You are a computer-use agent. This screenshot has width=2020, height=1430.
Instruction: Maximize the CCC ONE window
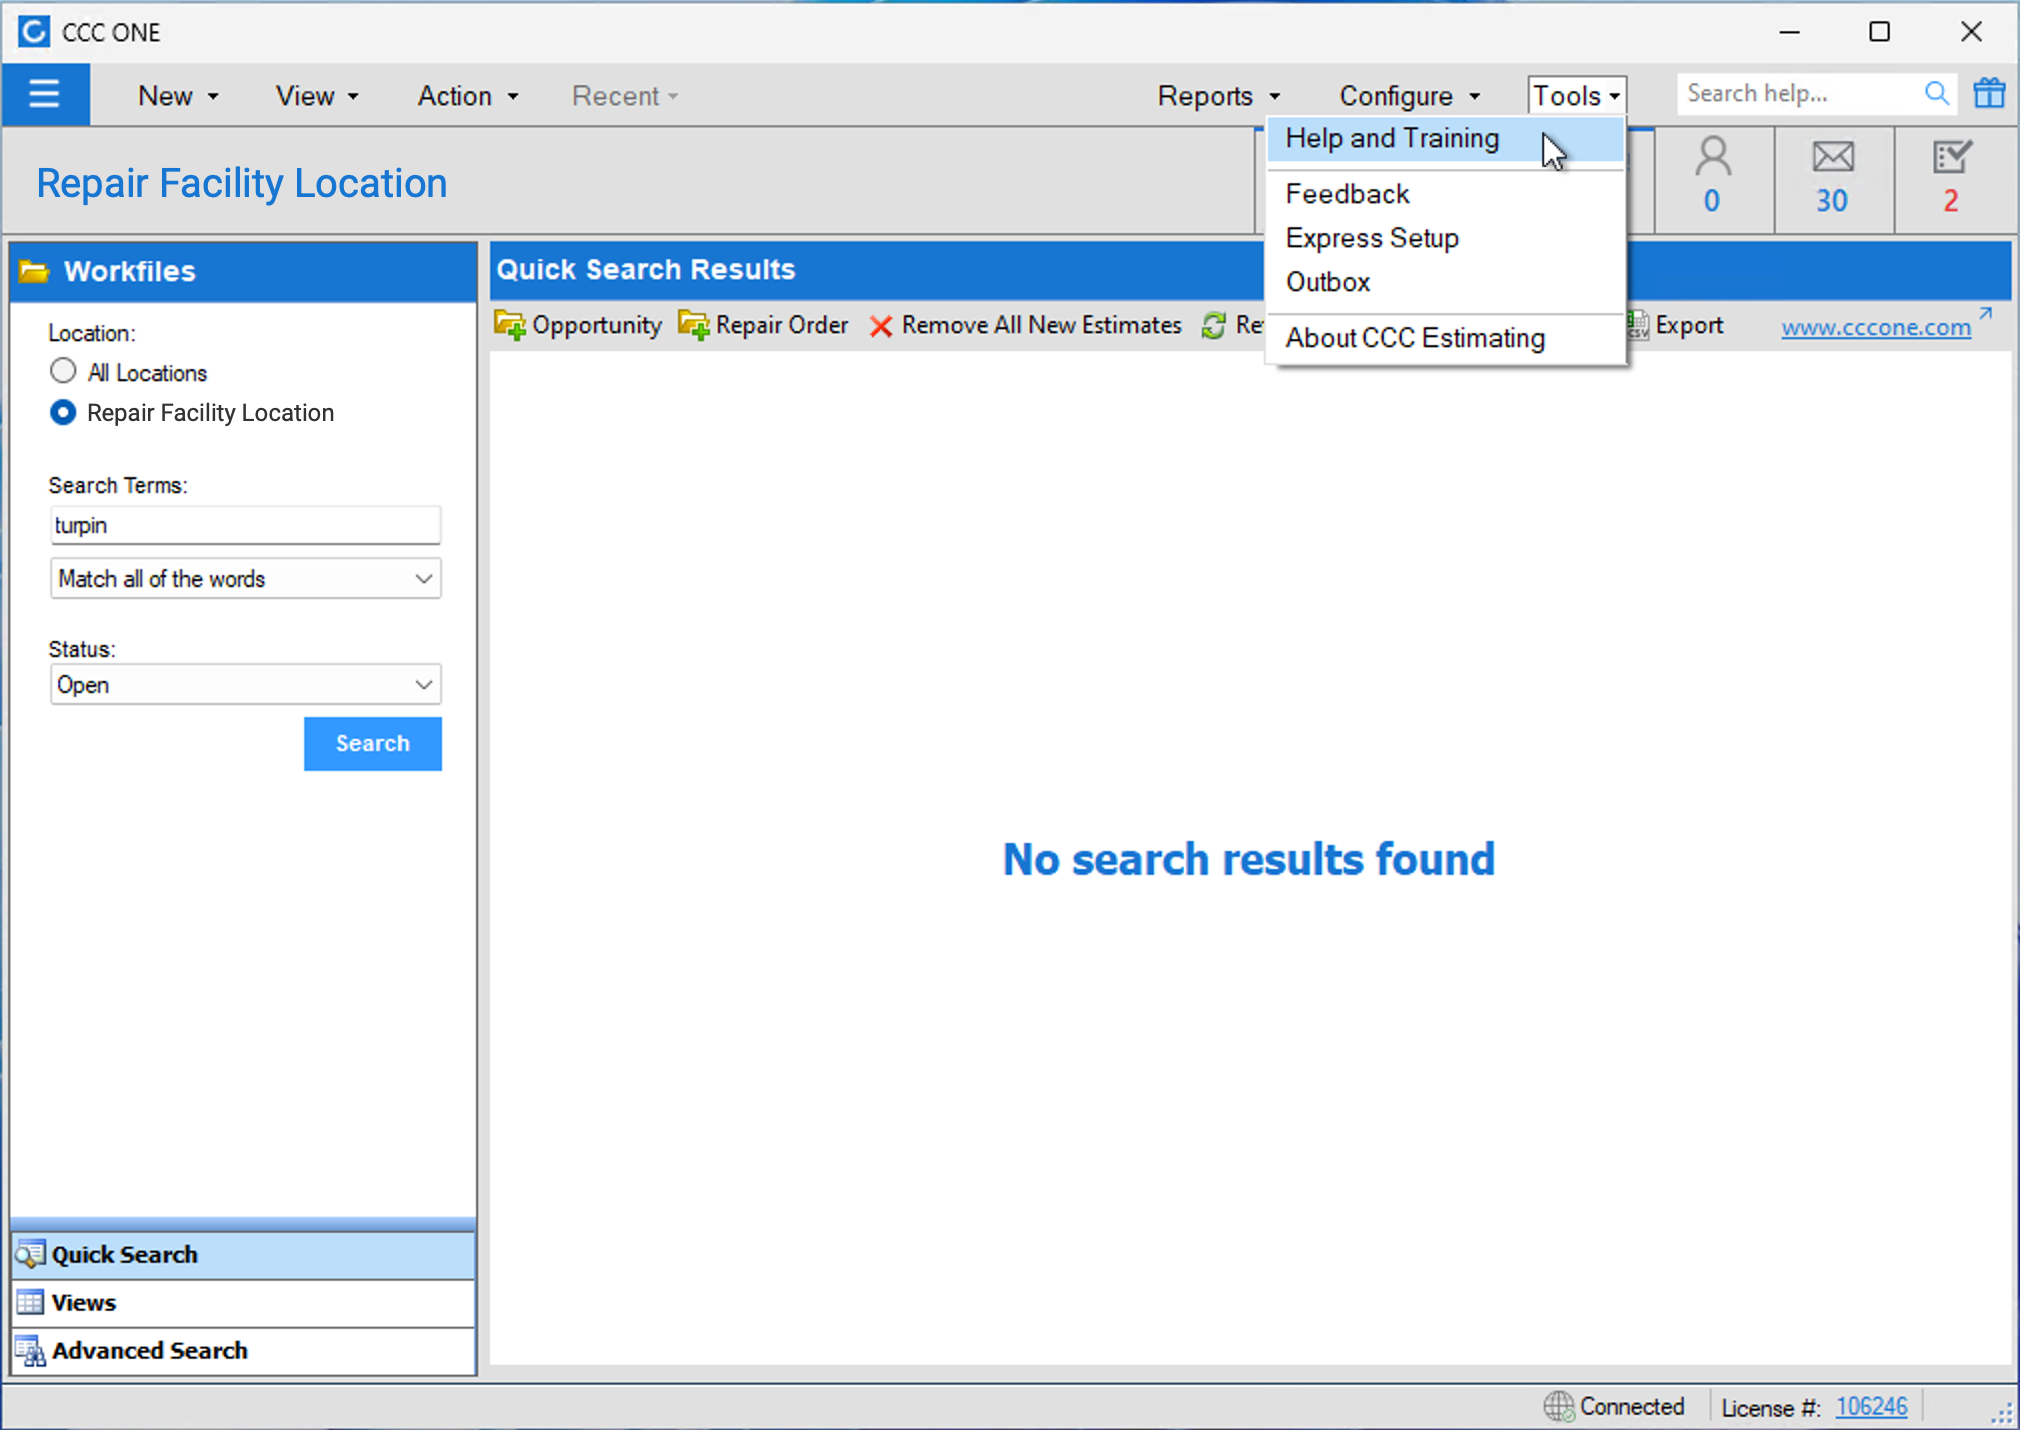click(1880, 32)
